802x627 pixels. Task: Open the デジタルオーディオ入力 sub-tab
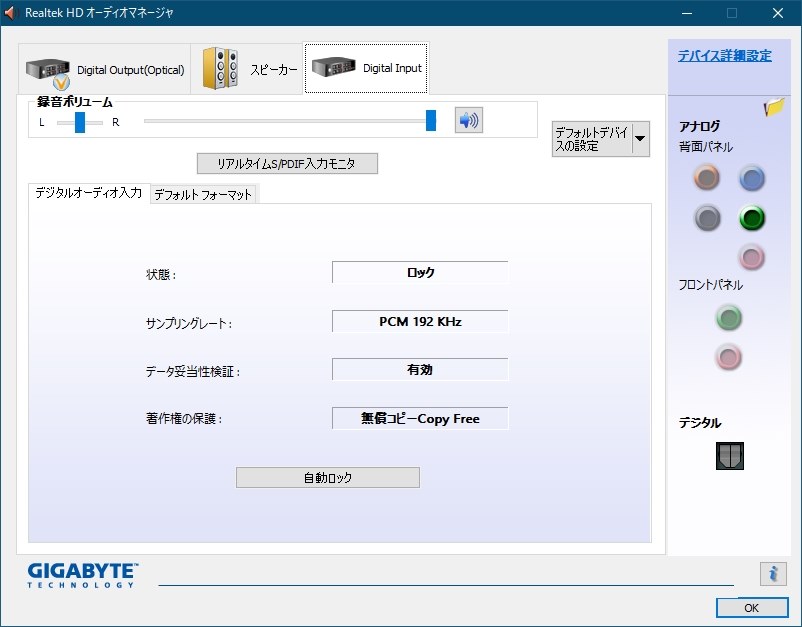[89, 193]
